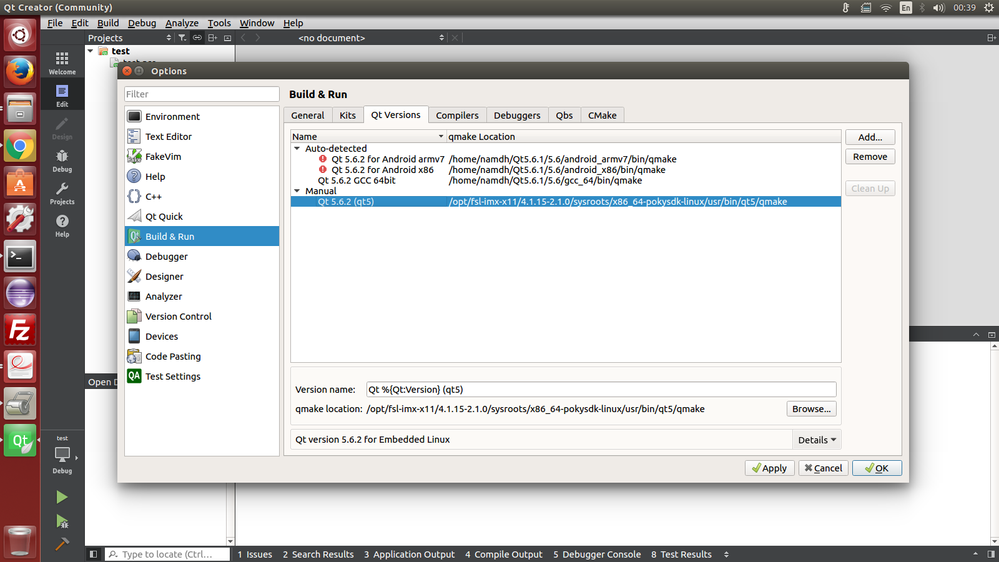Image resolution: width=999 pixels, height=562 pixels.
Task: Click the green Run button
Action: (62, 497)
